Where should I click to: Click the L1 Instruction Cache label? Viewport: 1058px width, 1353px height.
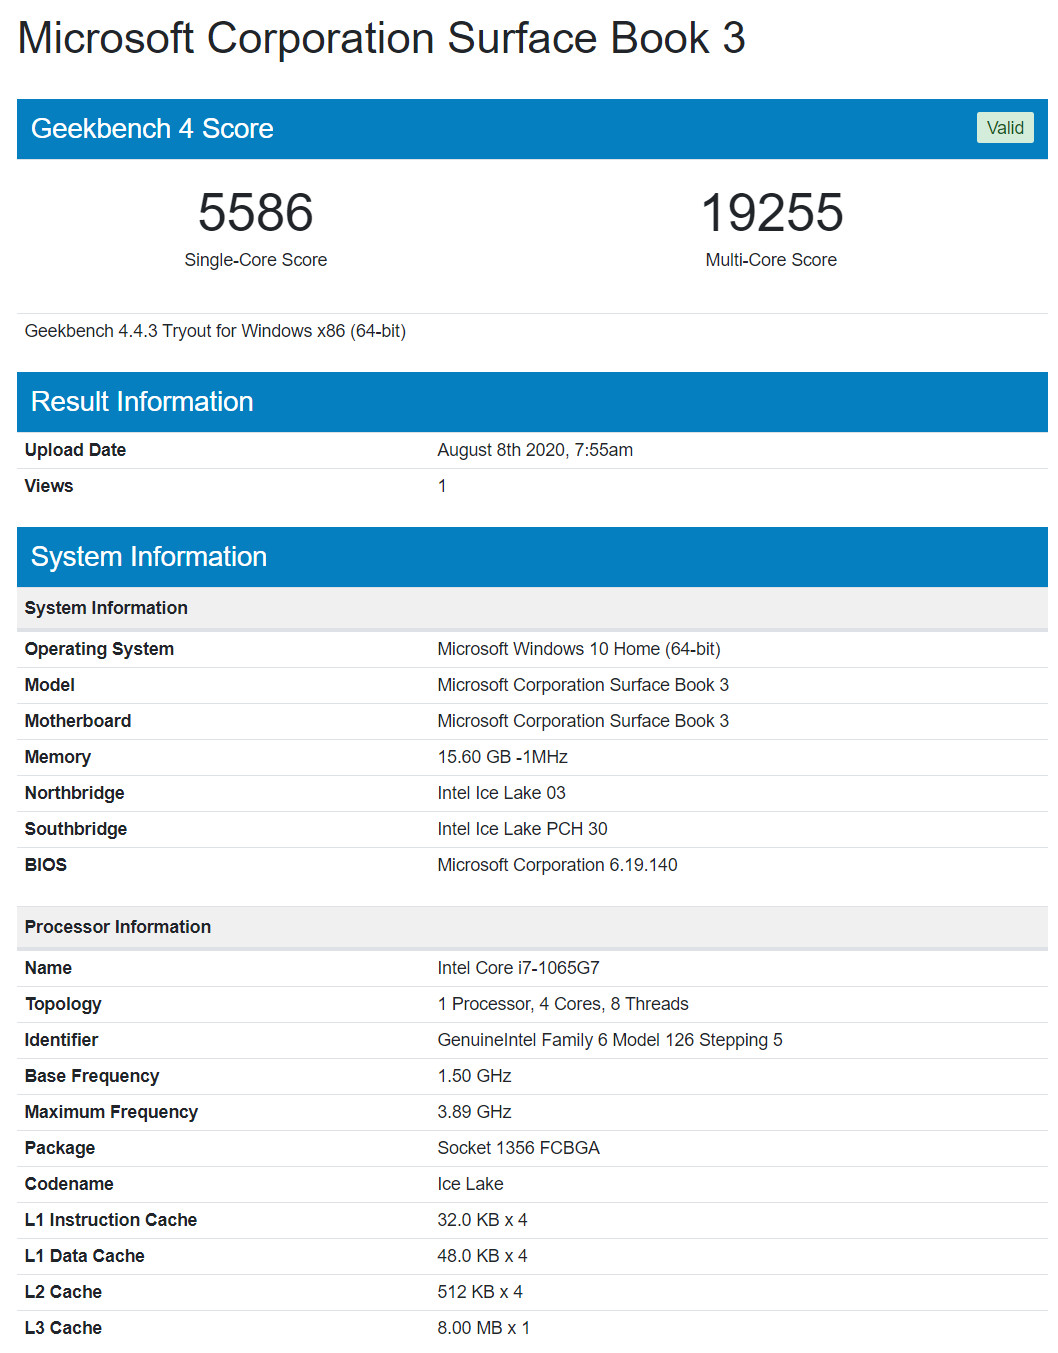[x=111, y=1220]
